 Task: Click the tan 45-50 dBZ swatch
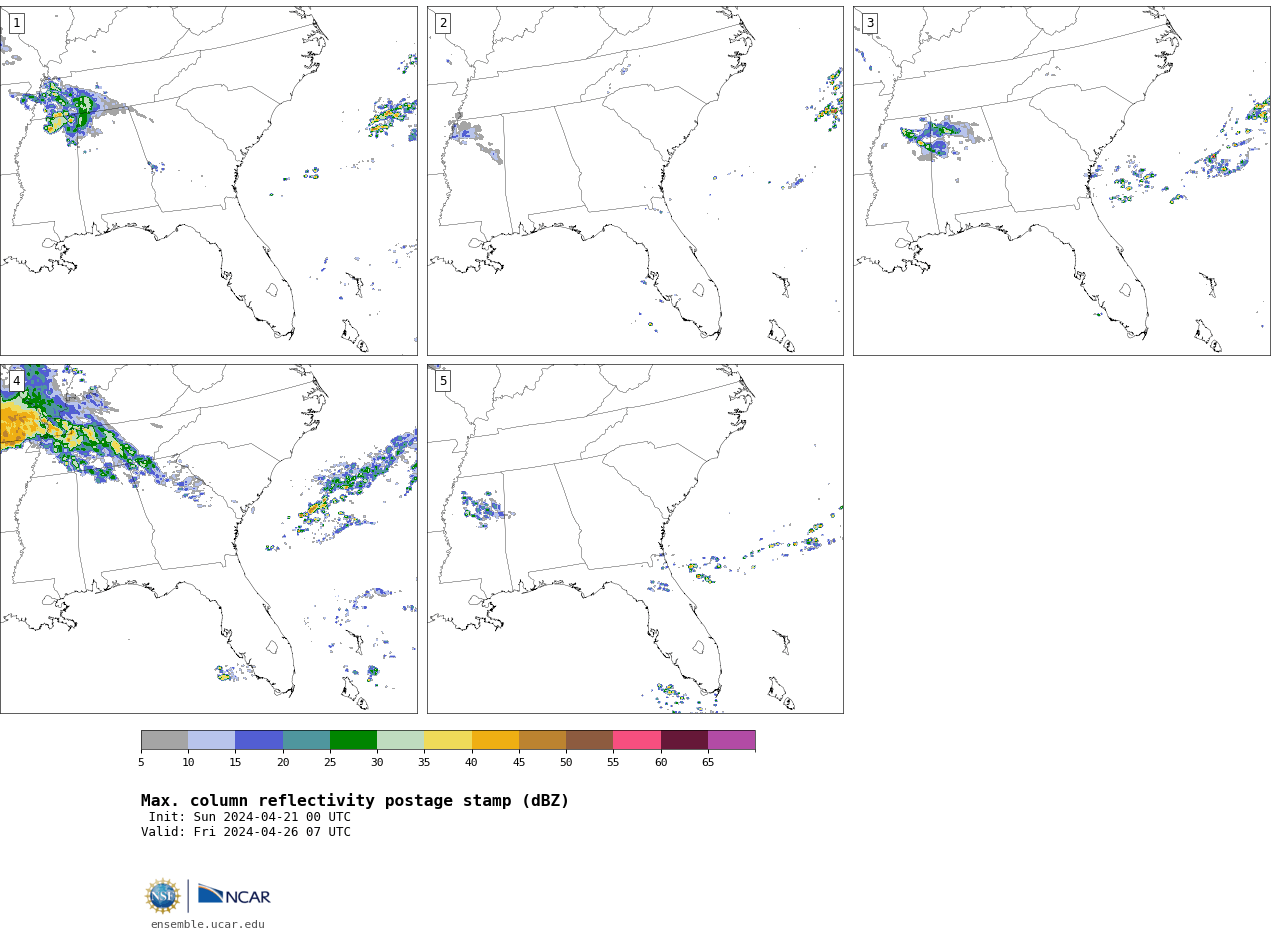tap(542, 740)
